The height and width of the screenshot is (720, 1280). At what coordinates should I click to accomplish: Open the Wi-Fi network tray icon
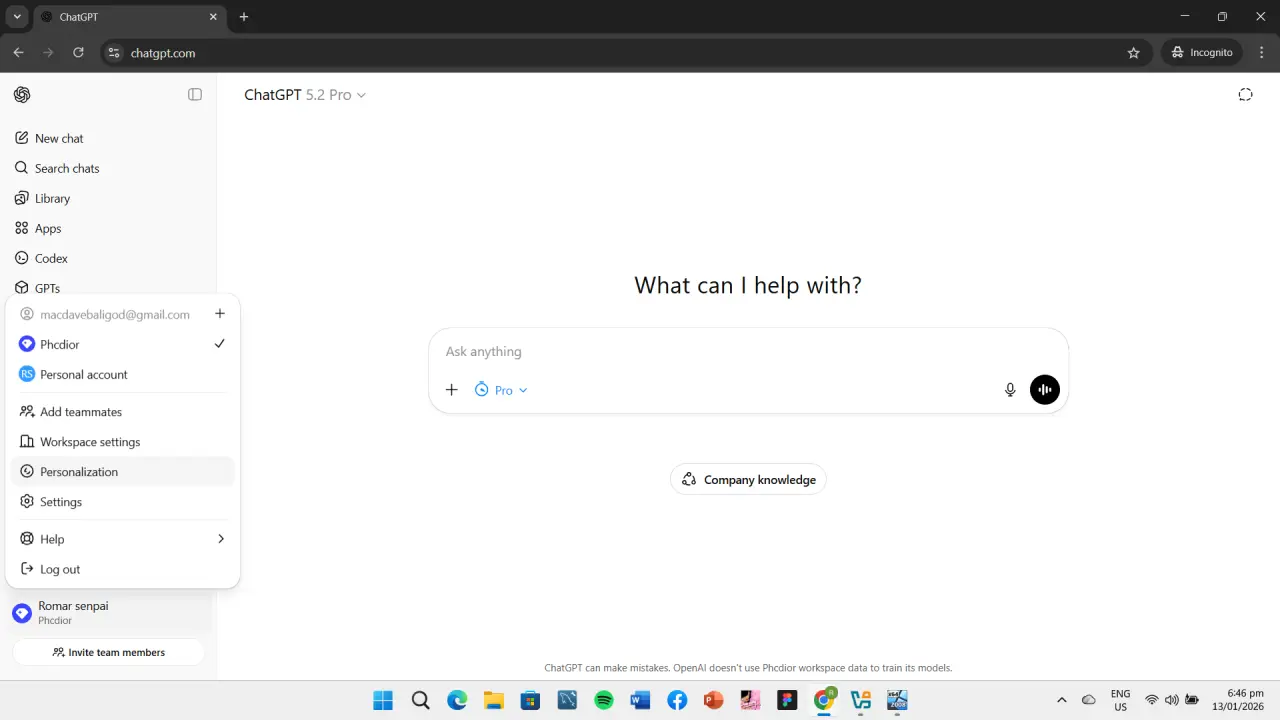click(1152, 700)
